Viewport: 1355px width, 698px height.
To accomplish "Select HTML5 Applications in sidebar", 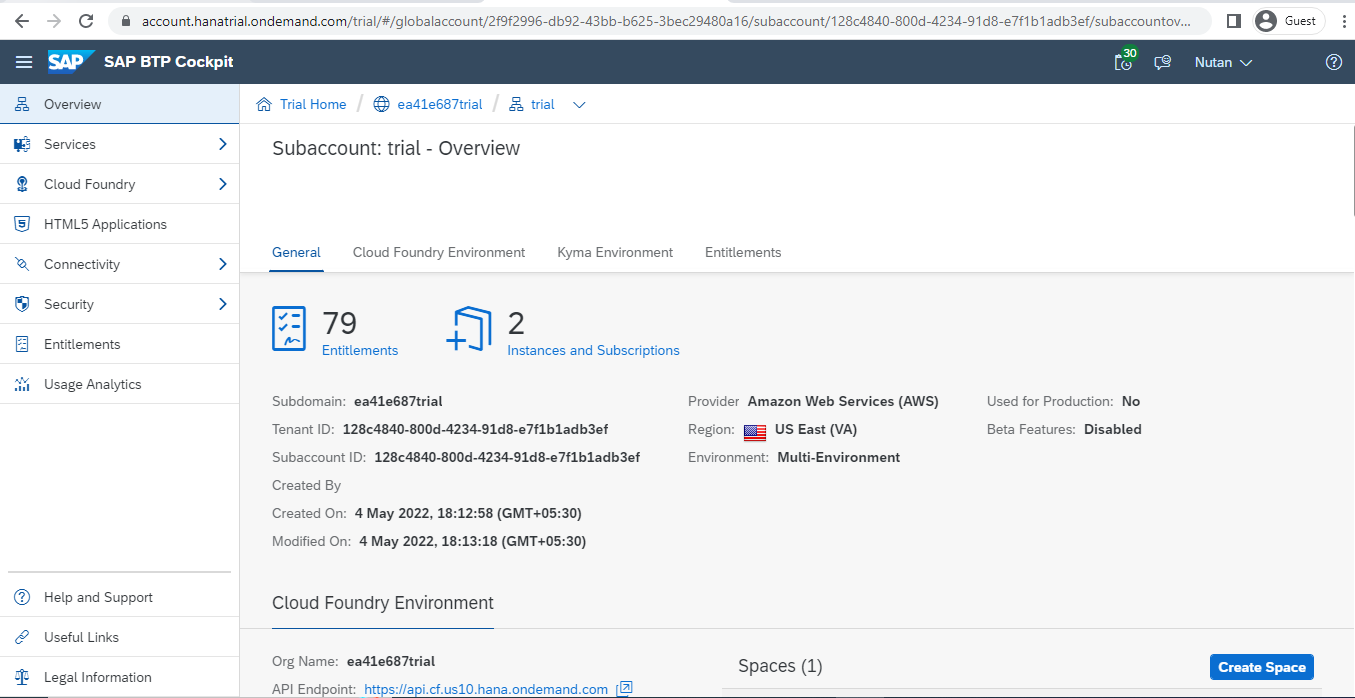I will pyautogui.click(x=120, y=224).
